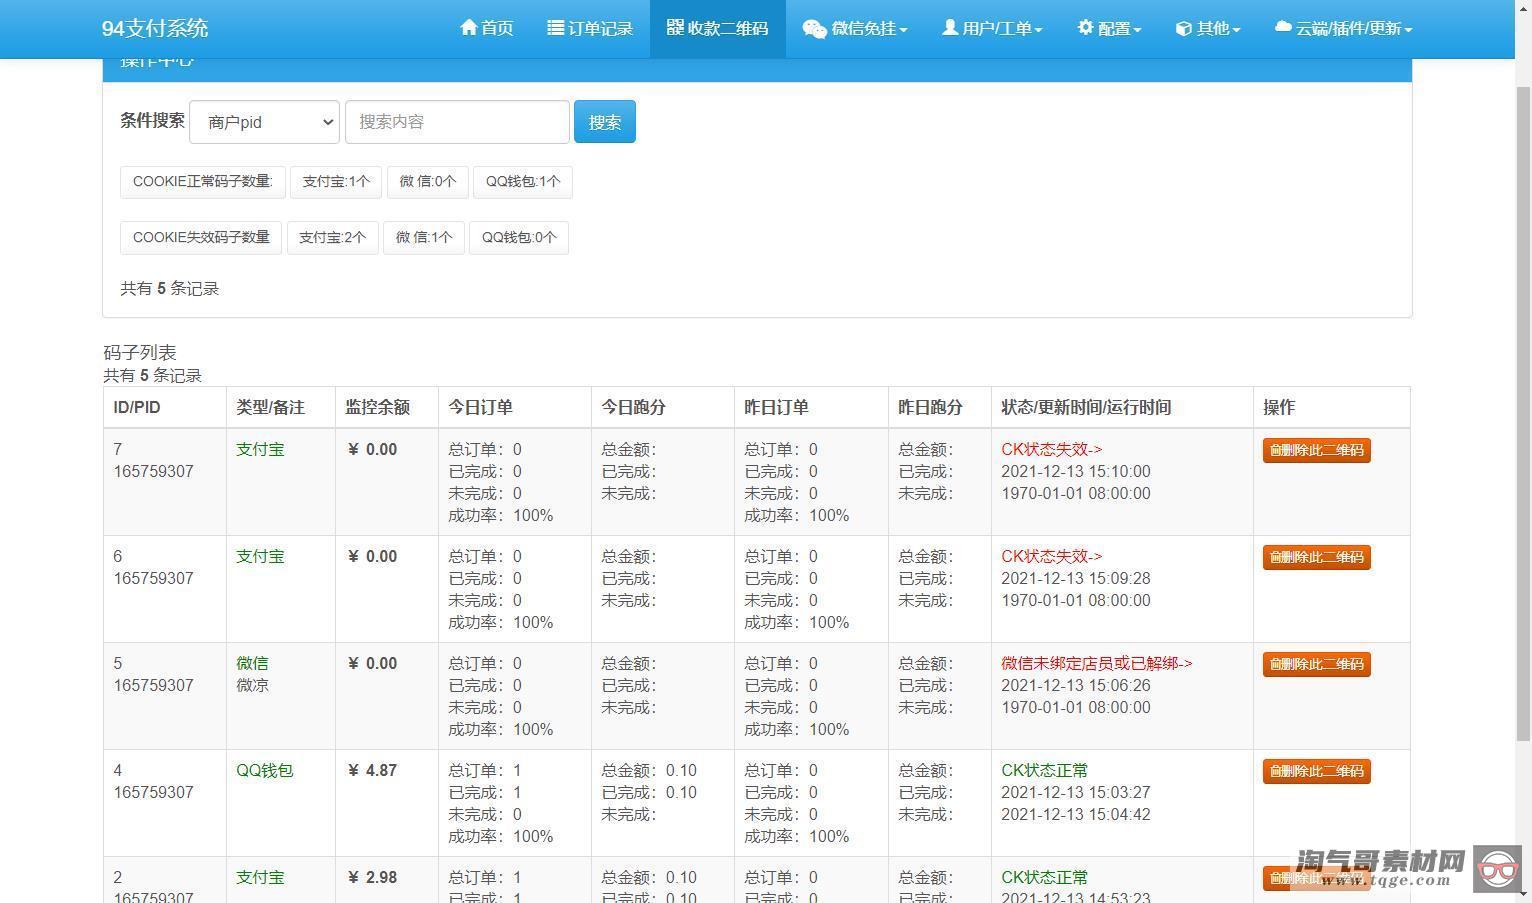Focus the 搜索内容 search input
Screen dimensions: 1532x903
coord(457,122)
